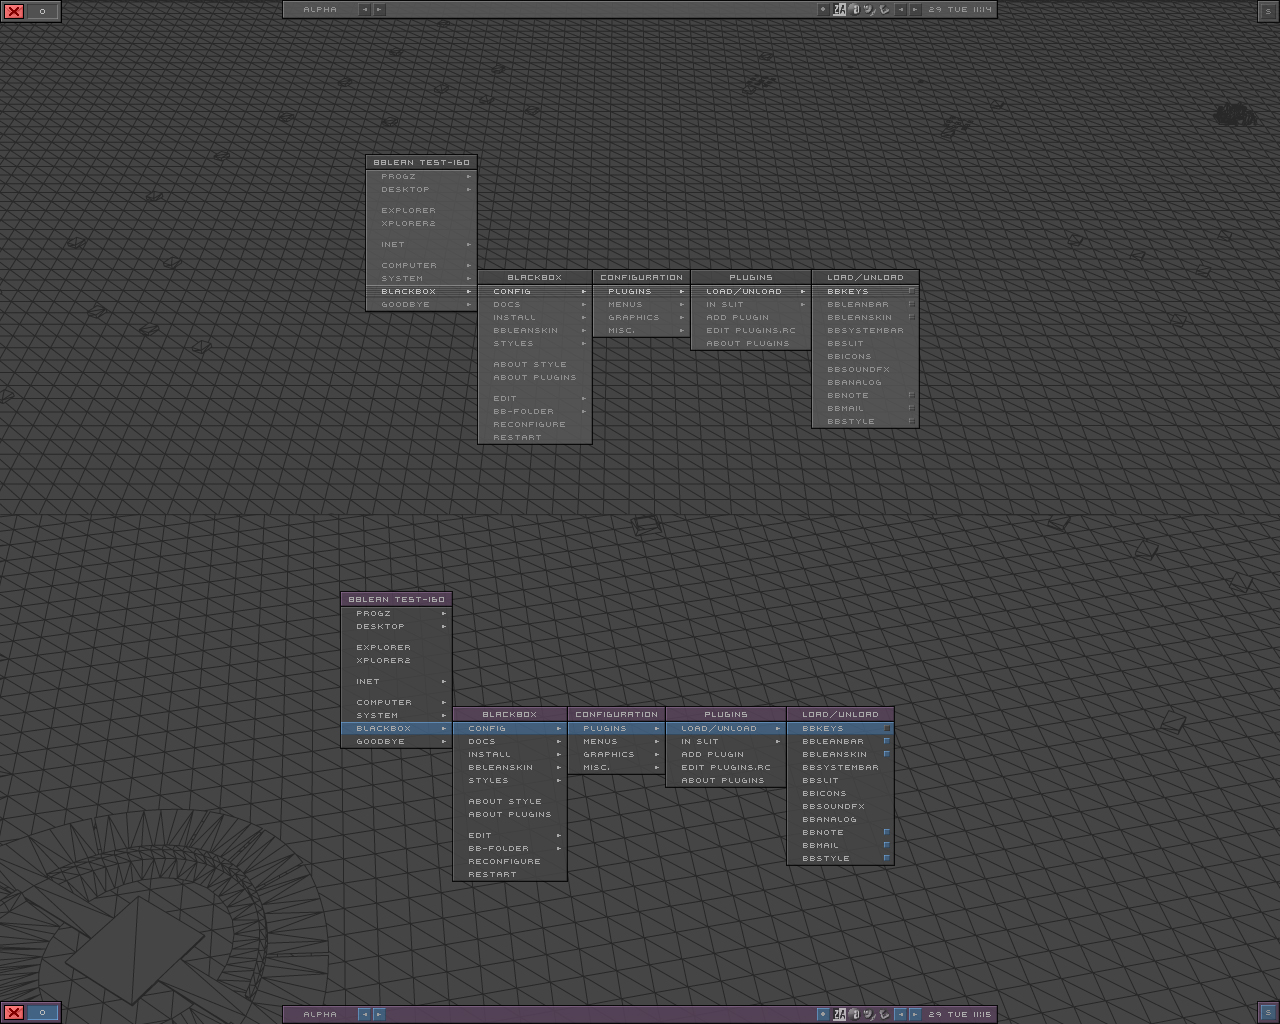Click the small diamond button in the purple toolbar

[x=823, y=1014]
